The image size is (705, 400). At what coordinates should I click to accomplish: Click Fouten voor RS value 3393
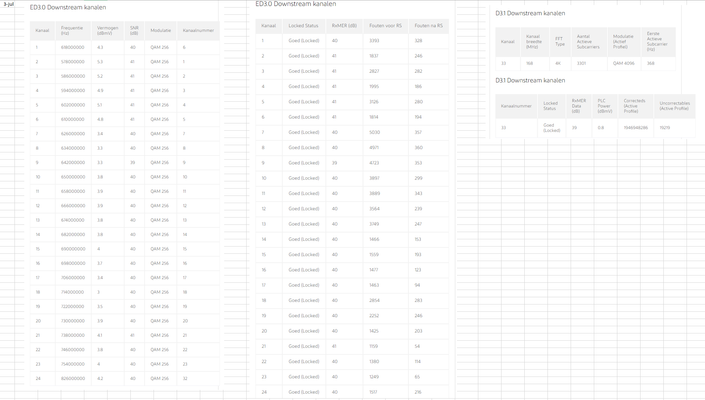pos(374,40)
